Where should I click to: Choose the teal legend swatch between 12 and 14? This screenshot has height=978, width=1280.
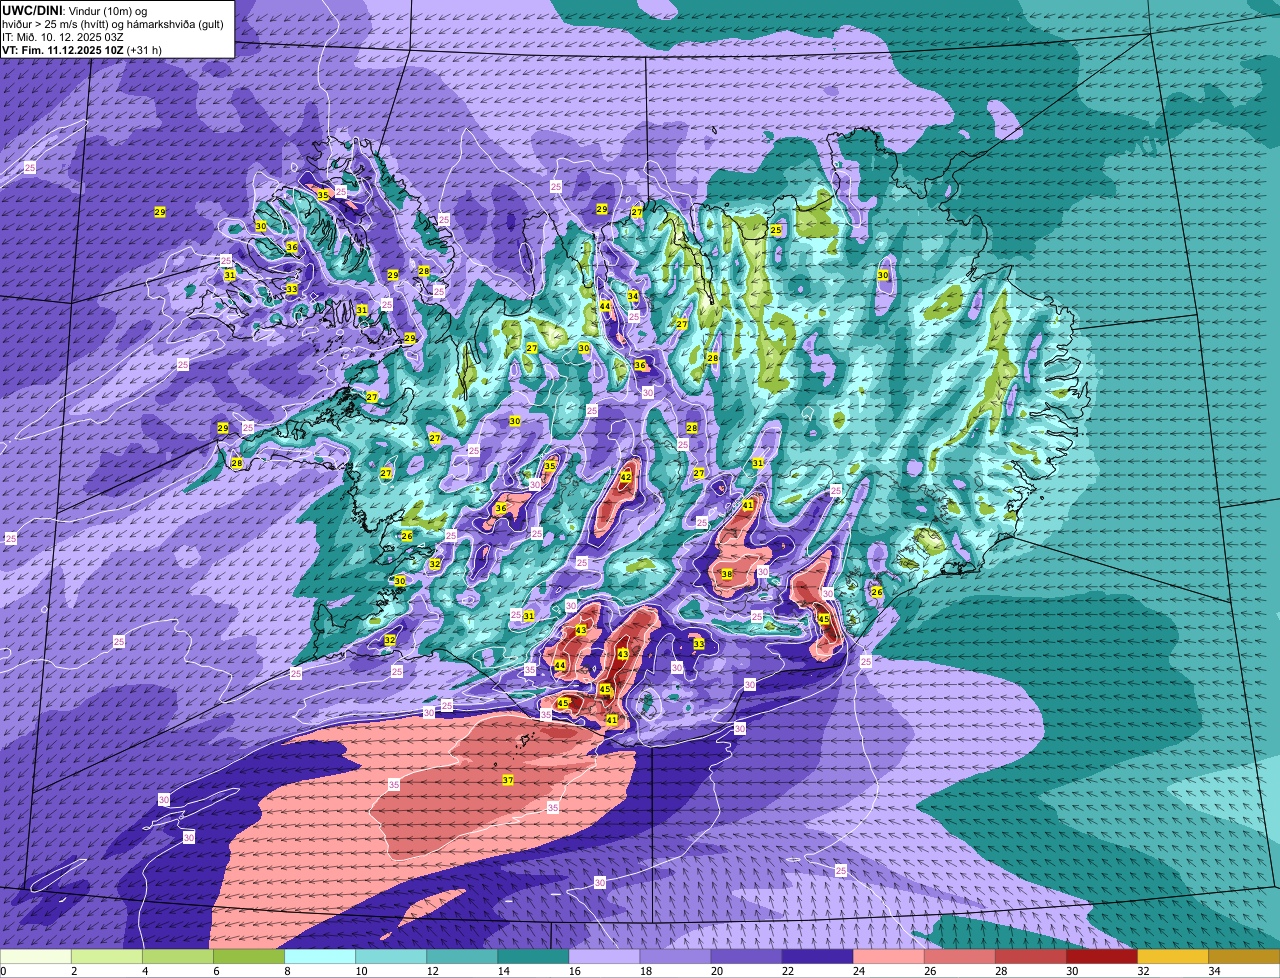pos(462,956)
